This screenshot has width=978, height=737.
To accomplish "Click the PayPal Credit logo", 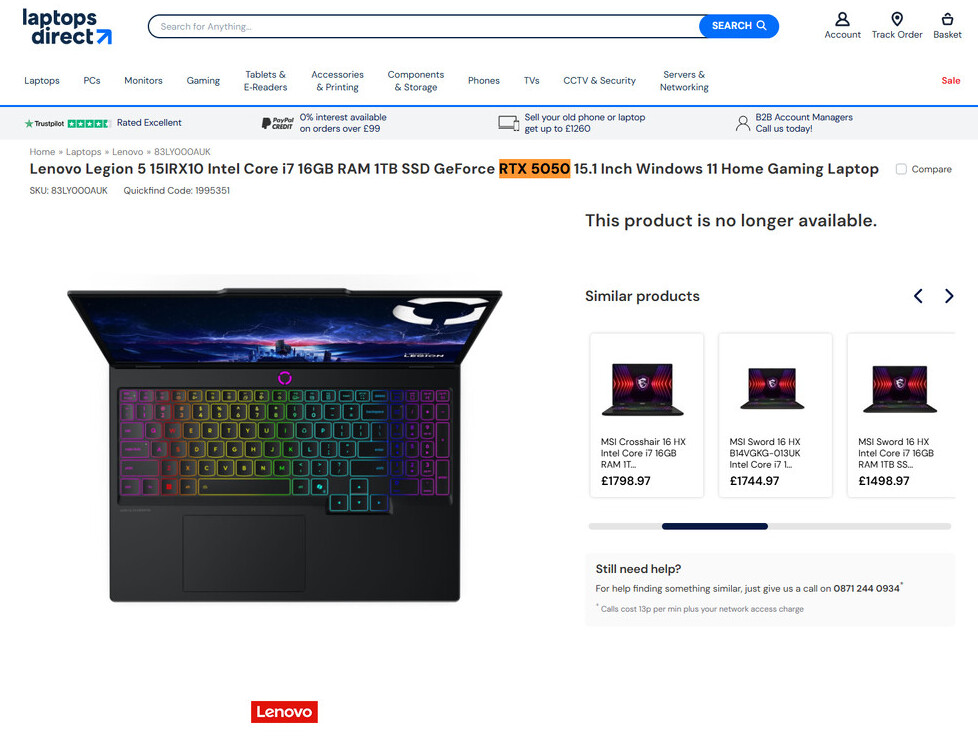I will click(x=278, y=123).
